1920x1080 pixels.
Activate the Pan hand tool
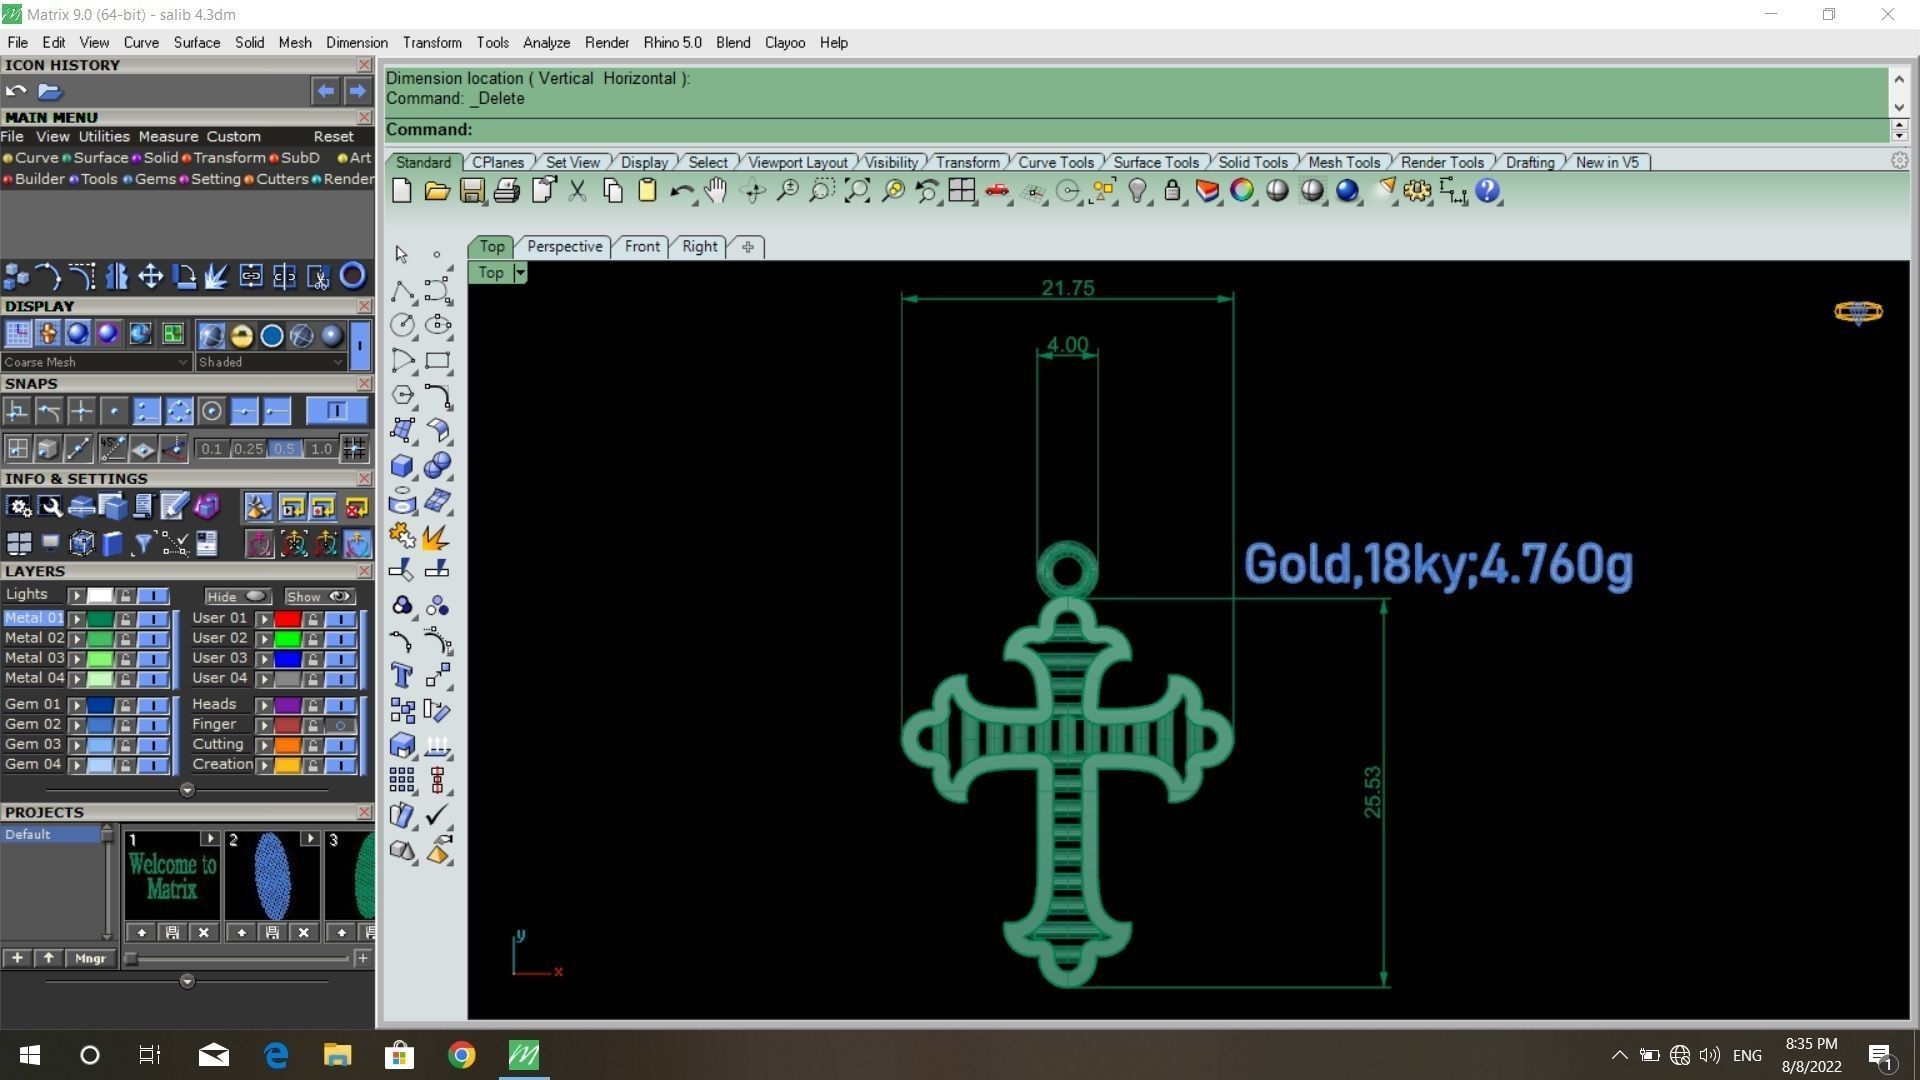716,190
